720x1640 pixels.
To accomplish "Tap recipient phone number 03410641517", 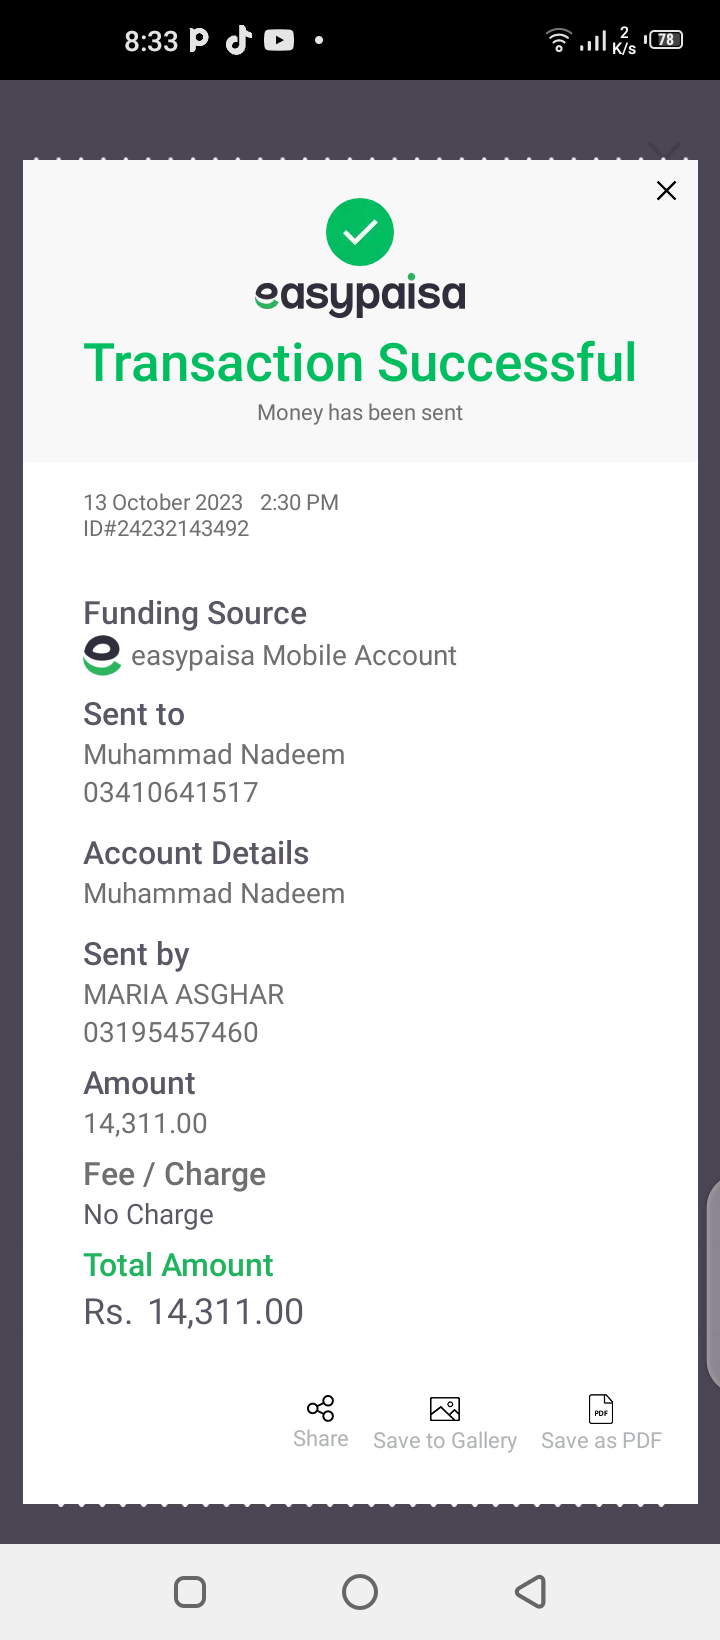I will tap(171, 793).
